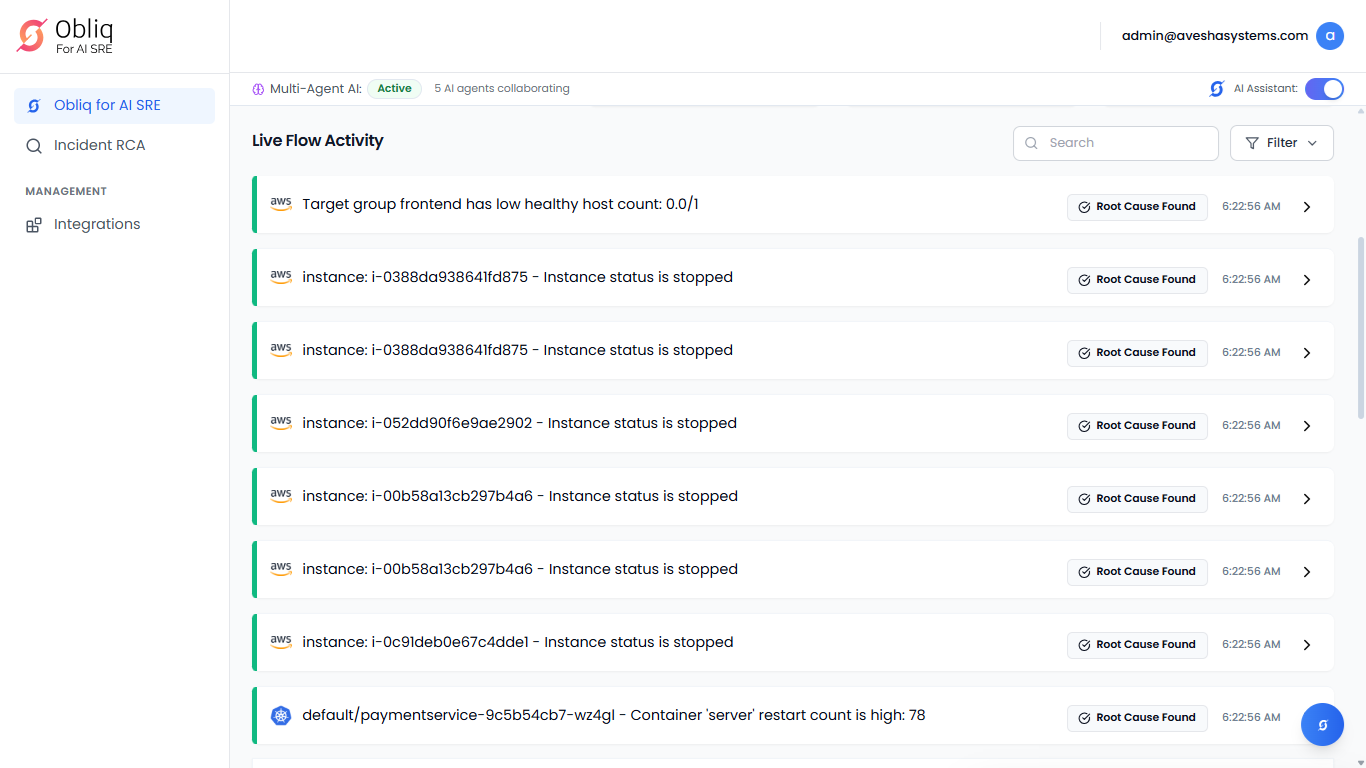Go to Integrations in sidebar
The image size is (1366, 768).
[x=97, y=224]
